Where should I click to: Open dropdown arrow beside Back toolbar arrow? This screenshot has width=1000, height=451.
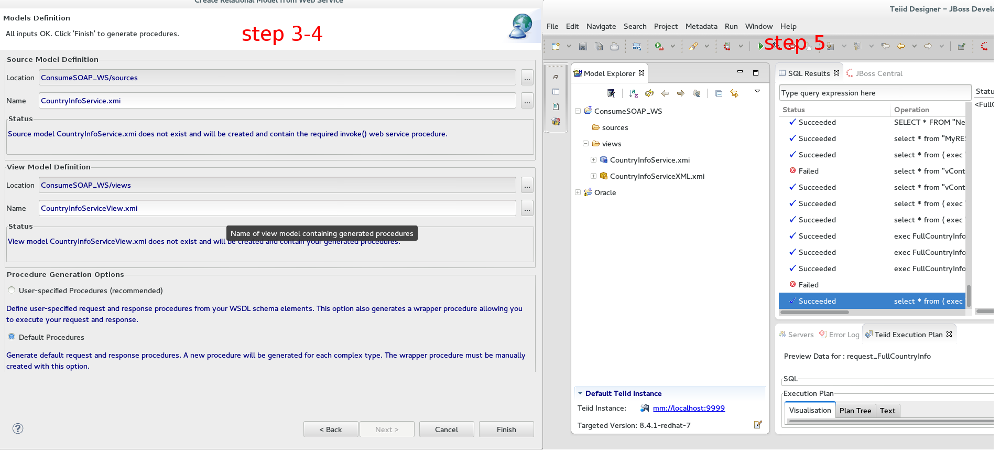914,47
